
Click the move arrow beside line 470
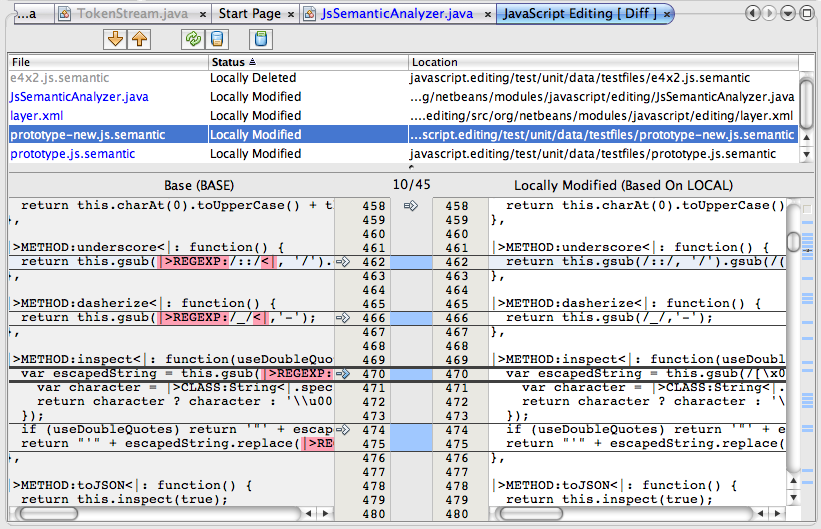click(342, 373)
